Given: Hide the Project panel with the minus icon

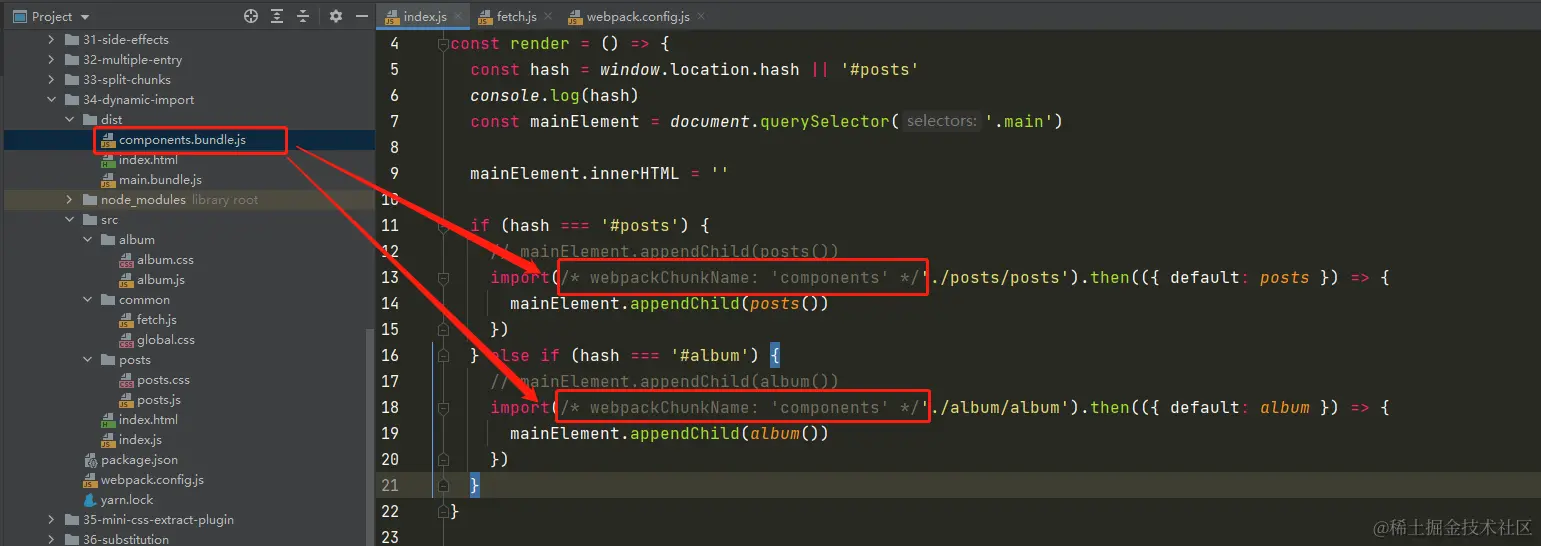Looking at the screenshot, I should (x=360, y=16).
